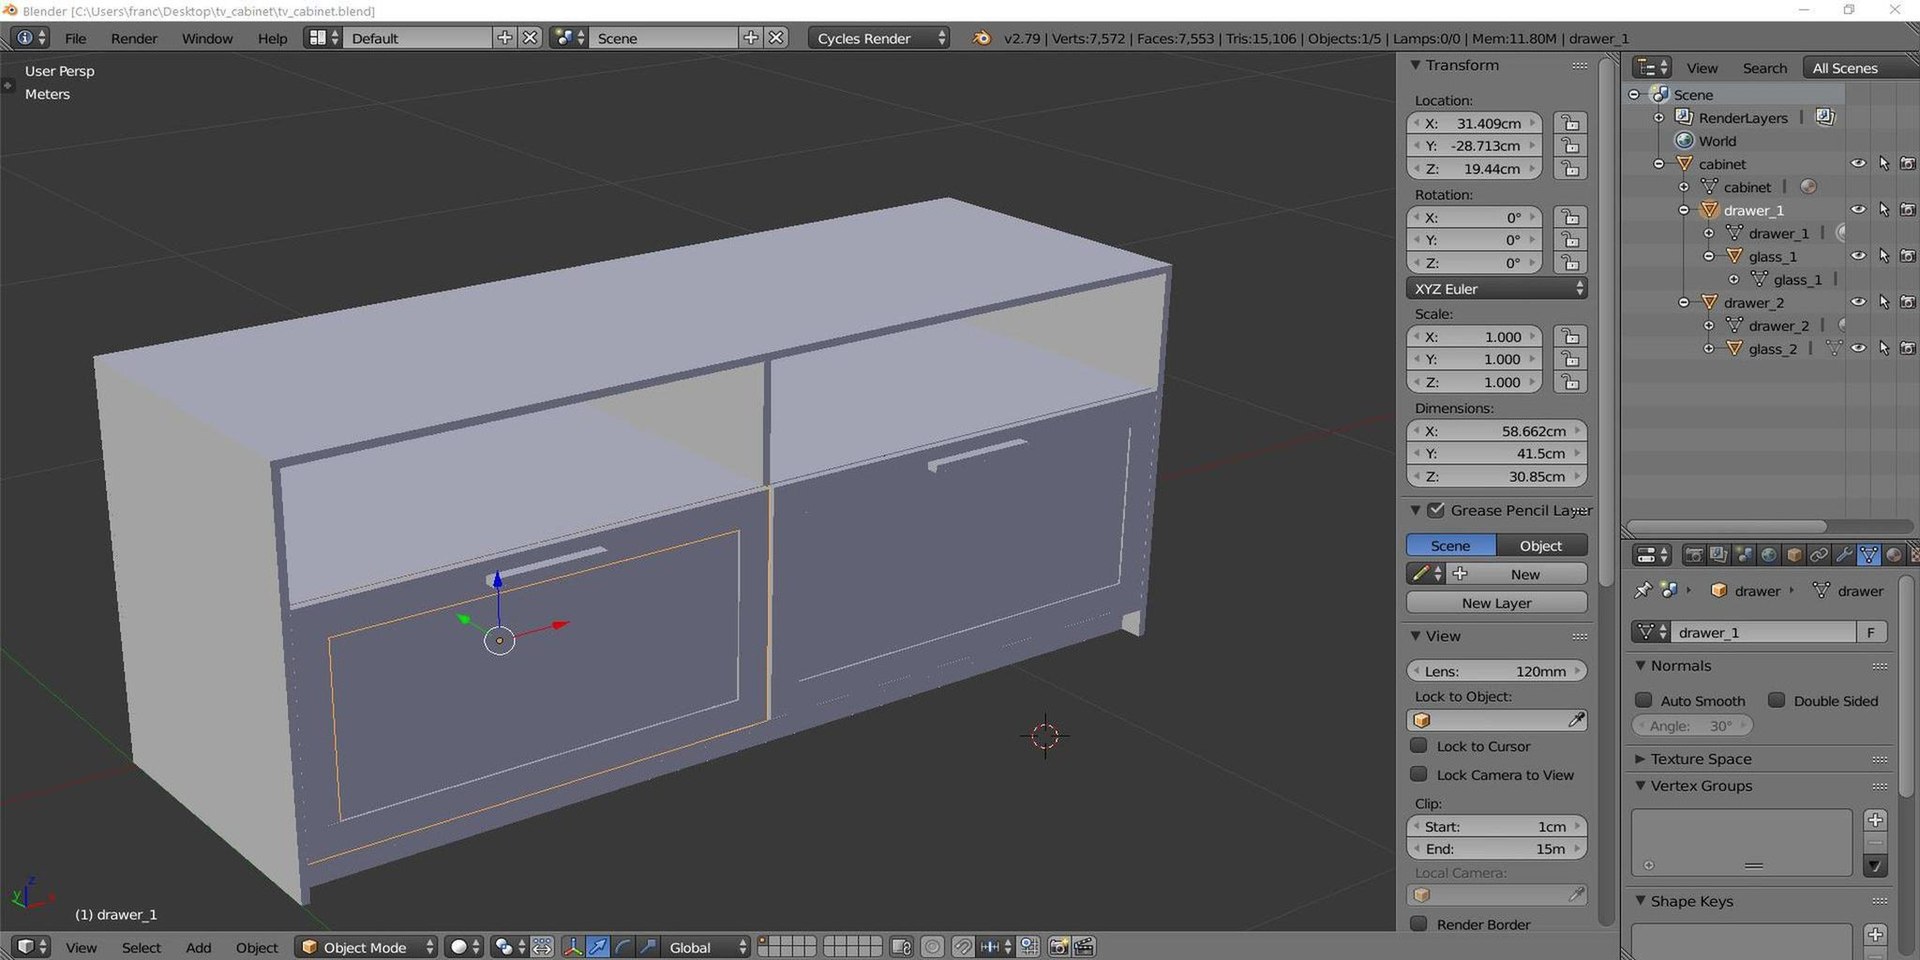Viewport: 1920px width, 960px height.
Task: Click the translate manipulator arrow icon
Action: tap(598, 947)
